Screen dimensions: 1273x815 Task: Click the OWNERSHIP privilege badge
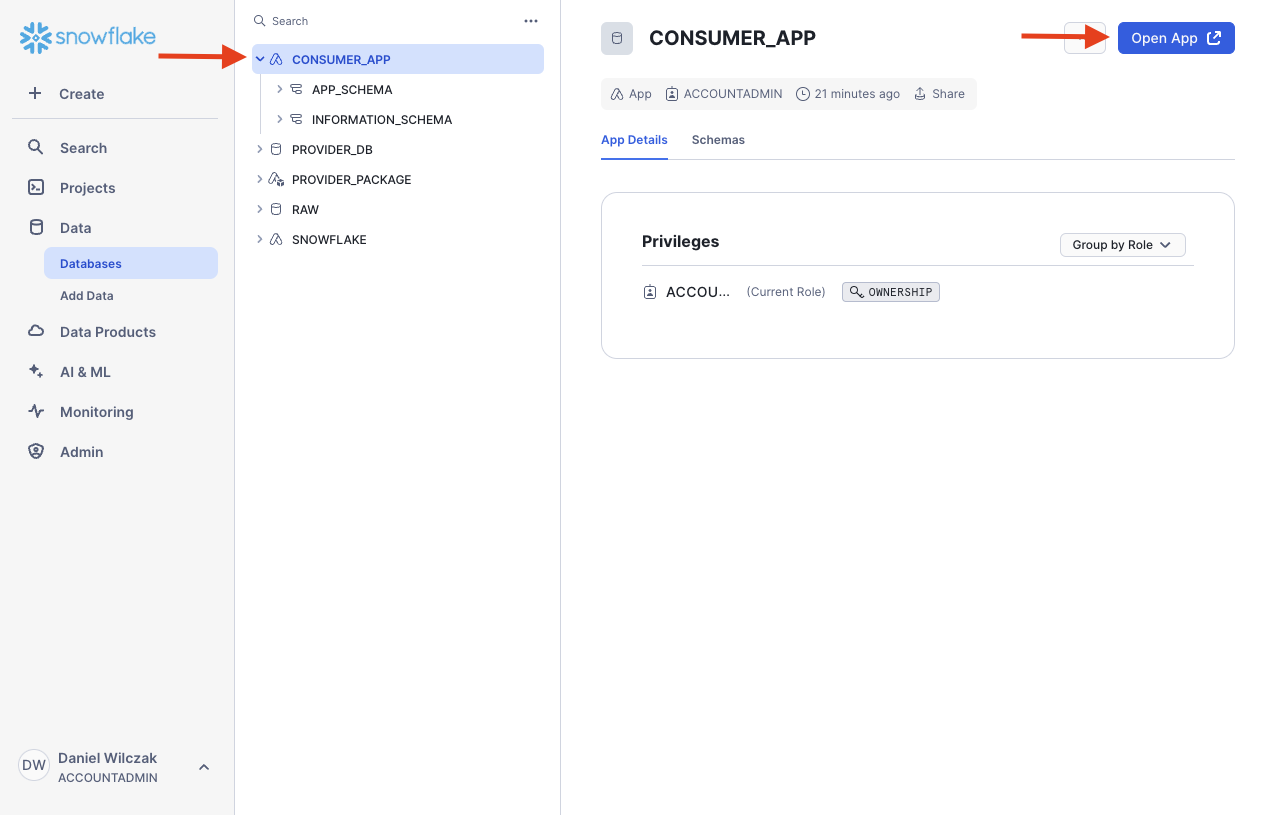pyautogui.click(x=891, y=292)
